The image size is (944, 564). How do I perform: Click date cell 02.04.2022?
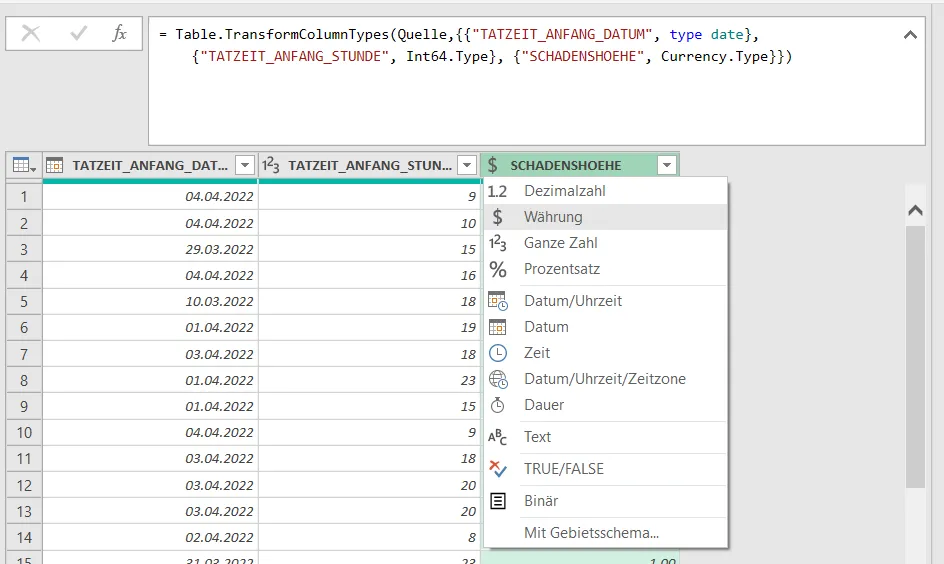point(151,537)
